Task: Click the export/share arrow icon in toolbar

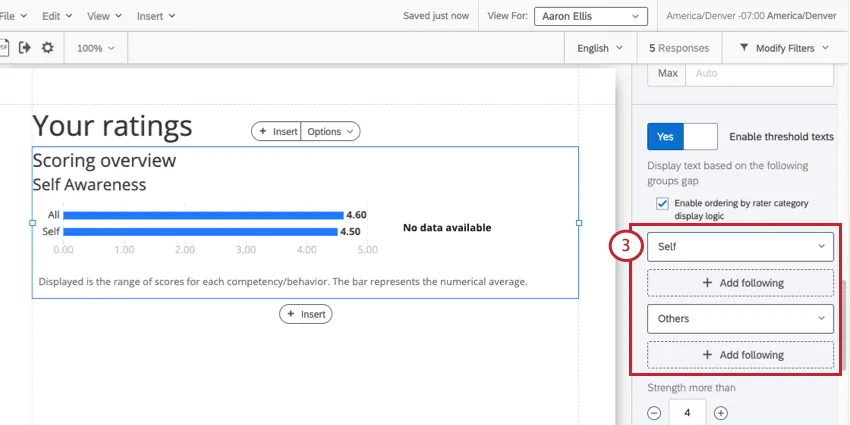Action: 24,48
